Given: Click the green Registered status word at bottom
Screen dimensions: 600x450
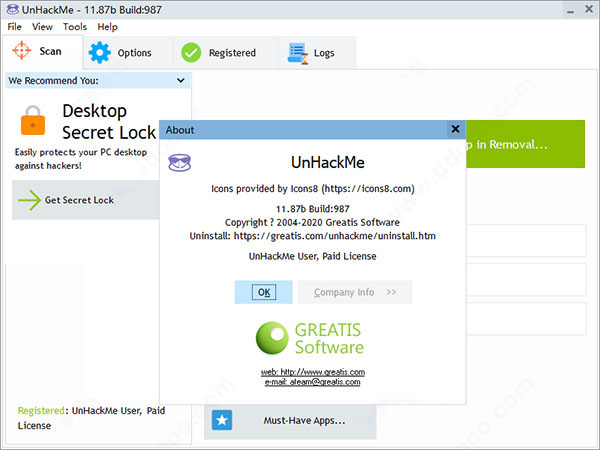Looking at the screenshot, I should click(x=41, y=411).
